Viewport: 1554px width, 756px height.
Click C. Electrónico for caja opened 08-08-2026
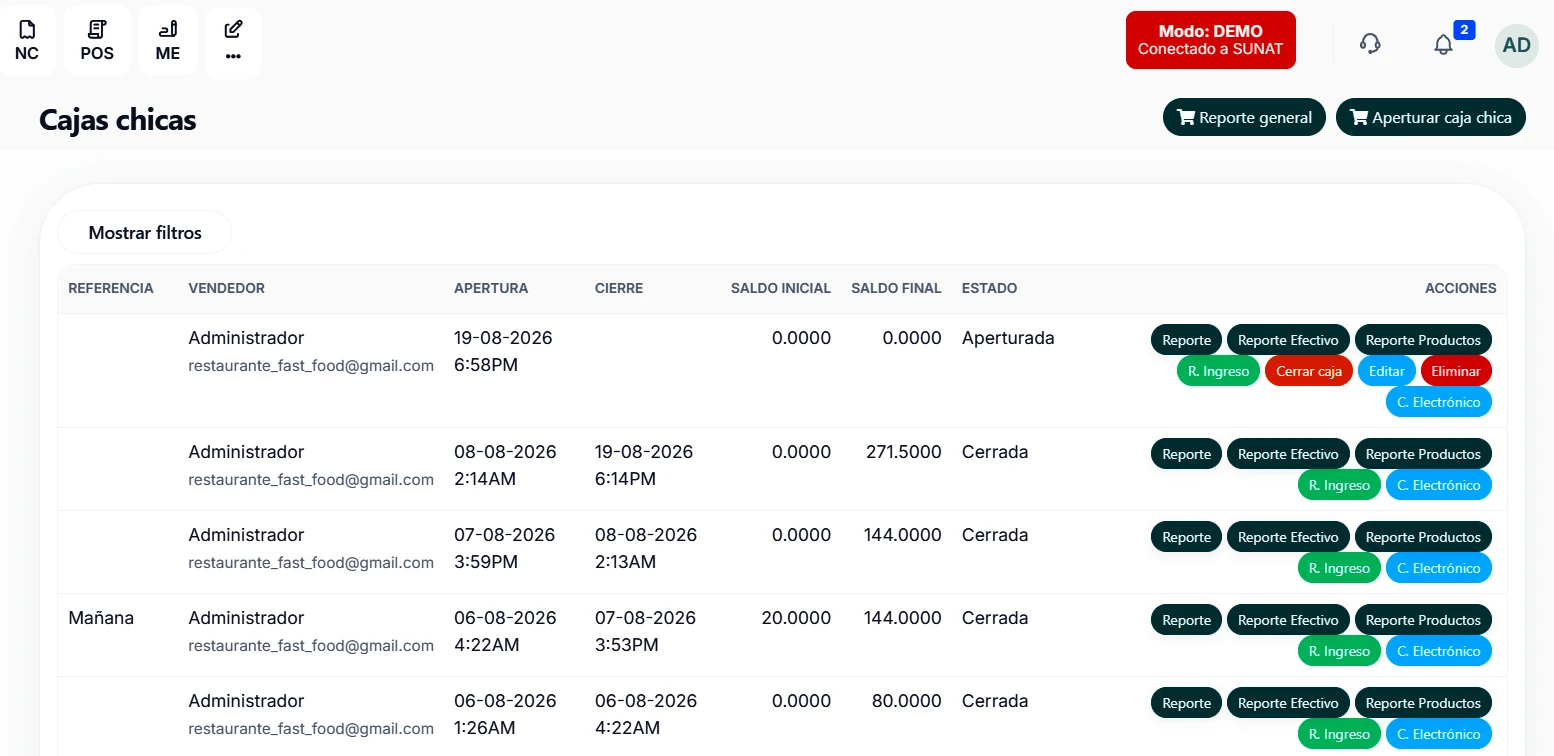(1439, 485)
